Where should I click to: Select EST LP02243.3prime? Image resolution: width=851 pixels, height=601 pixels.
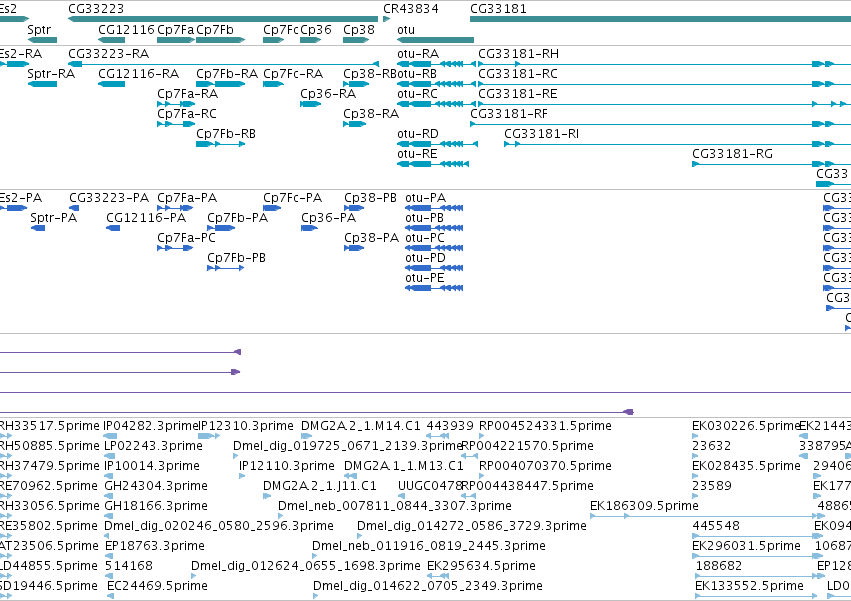(x=109, y=456)
